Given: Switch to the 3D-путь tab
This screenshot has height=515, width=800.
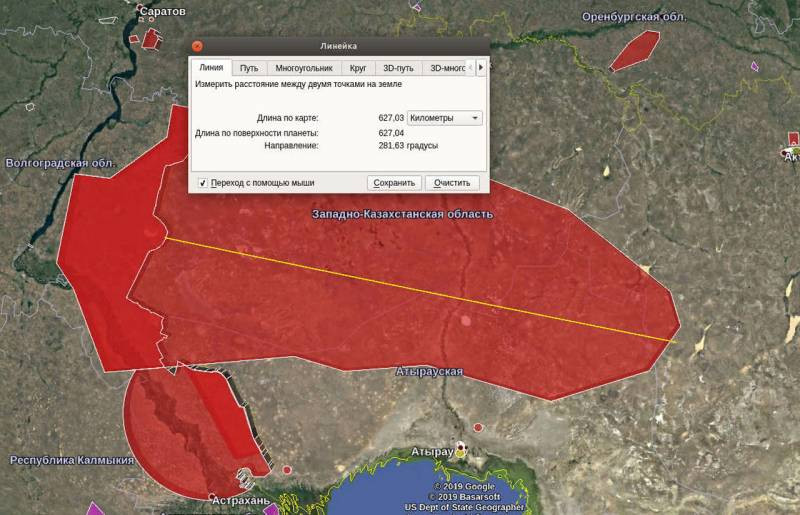Looking at the screenshot, I should coord(397,68).
